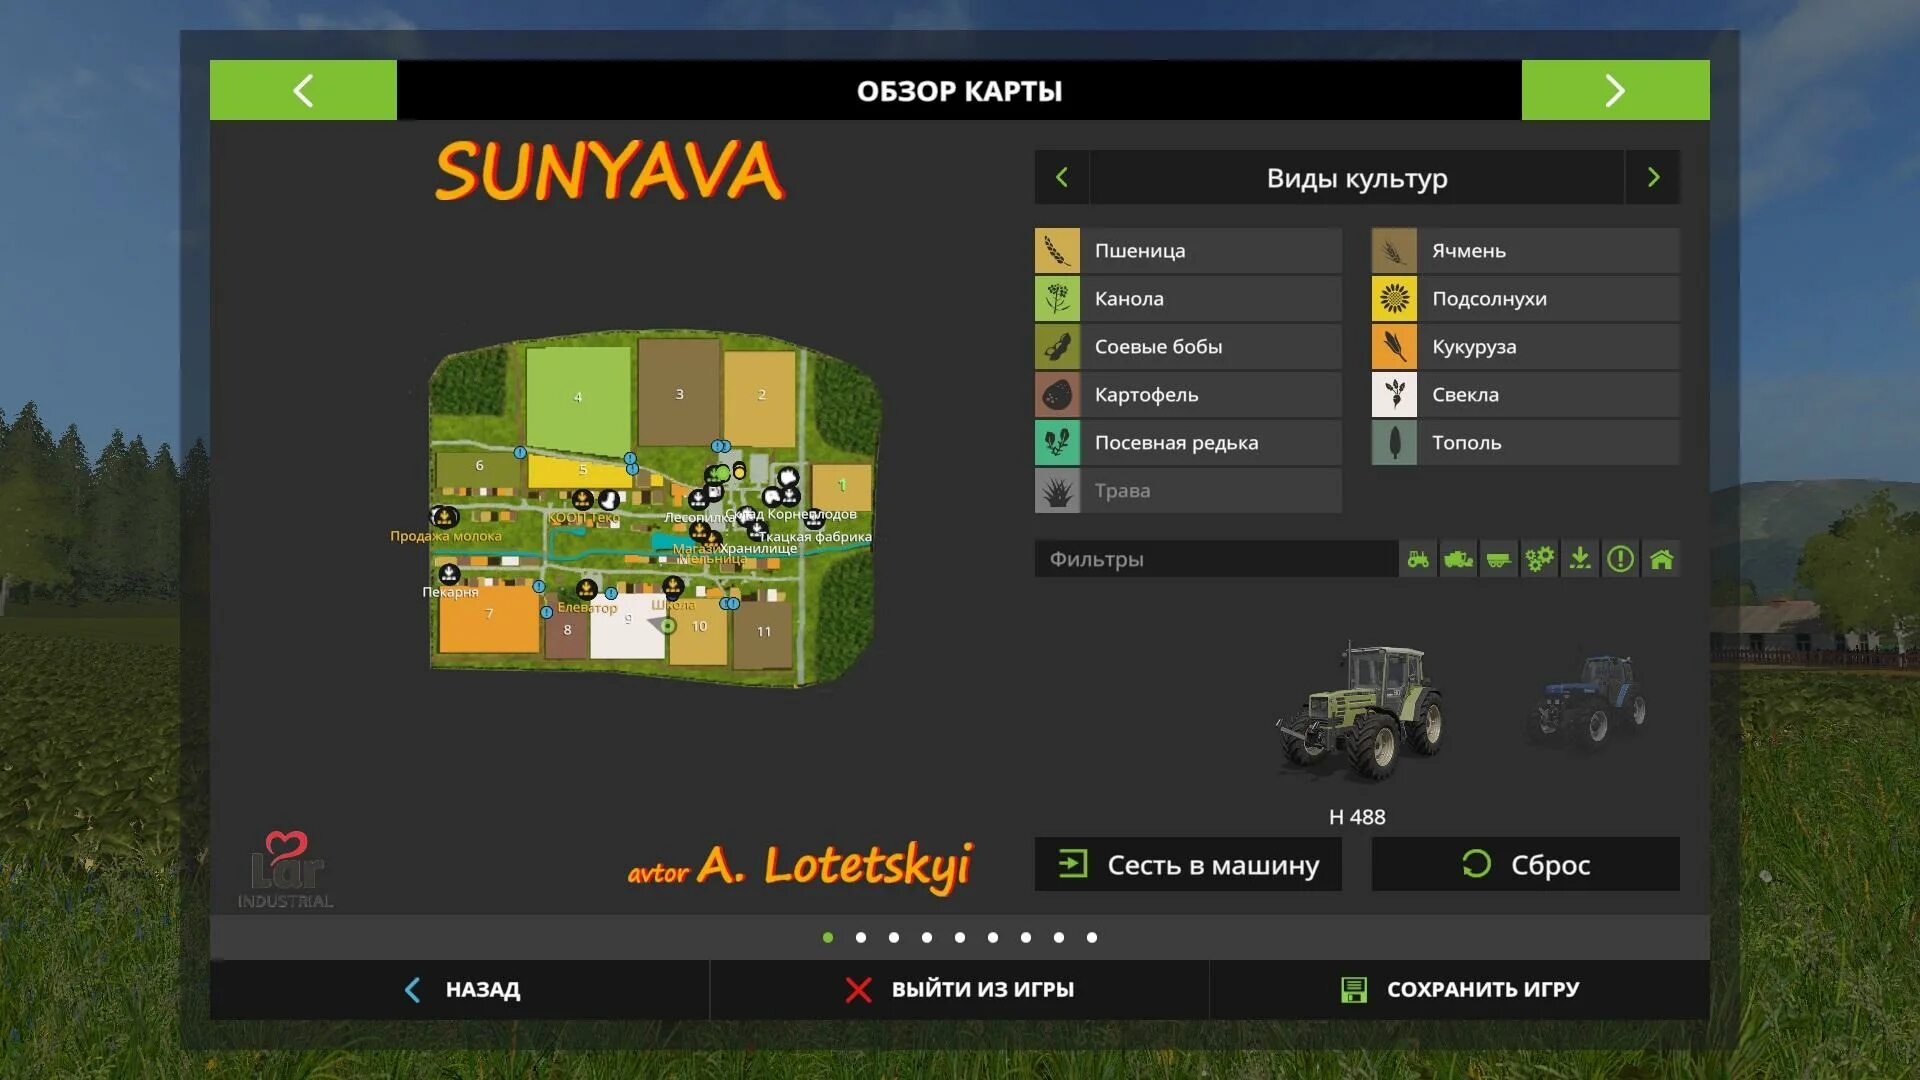
Task: Go back using Виды культур left chevron
Action: [x=1062, y=177]
